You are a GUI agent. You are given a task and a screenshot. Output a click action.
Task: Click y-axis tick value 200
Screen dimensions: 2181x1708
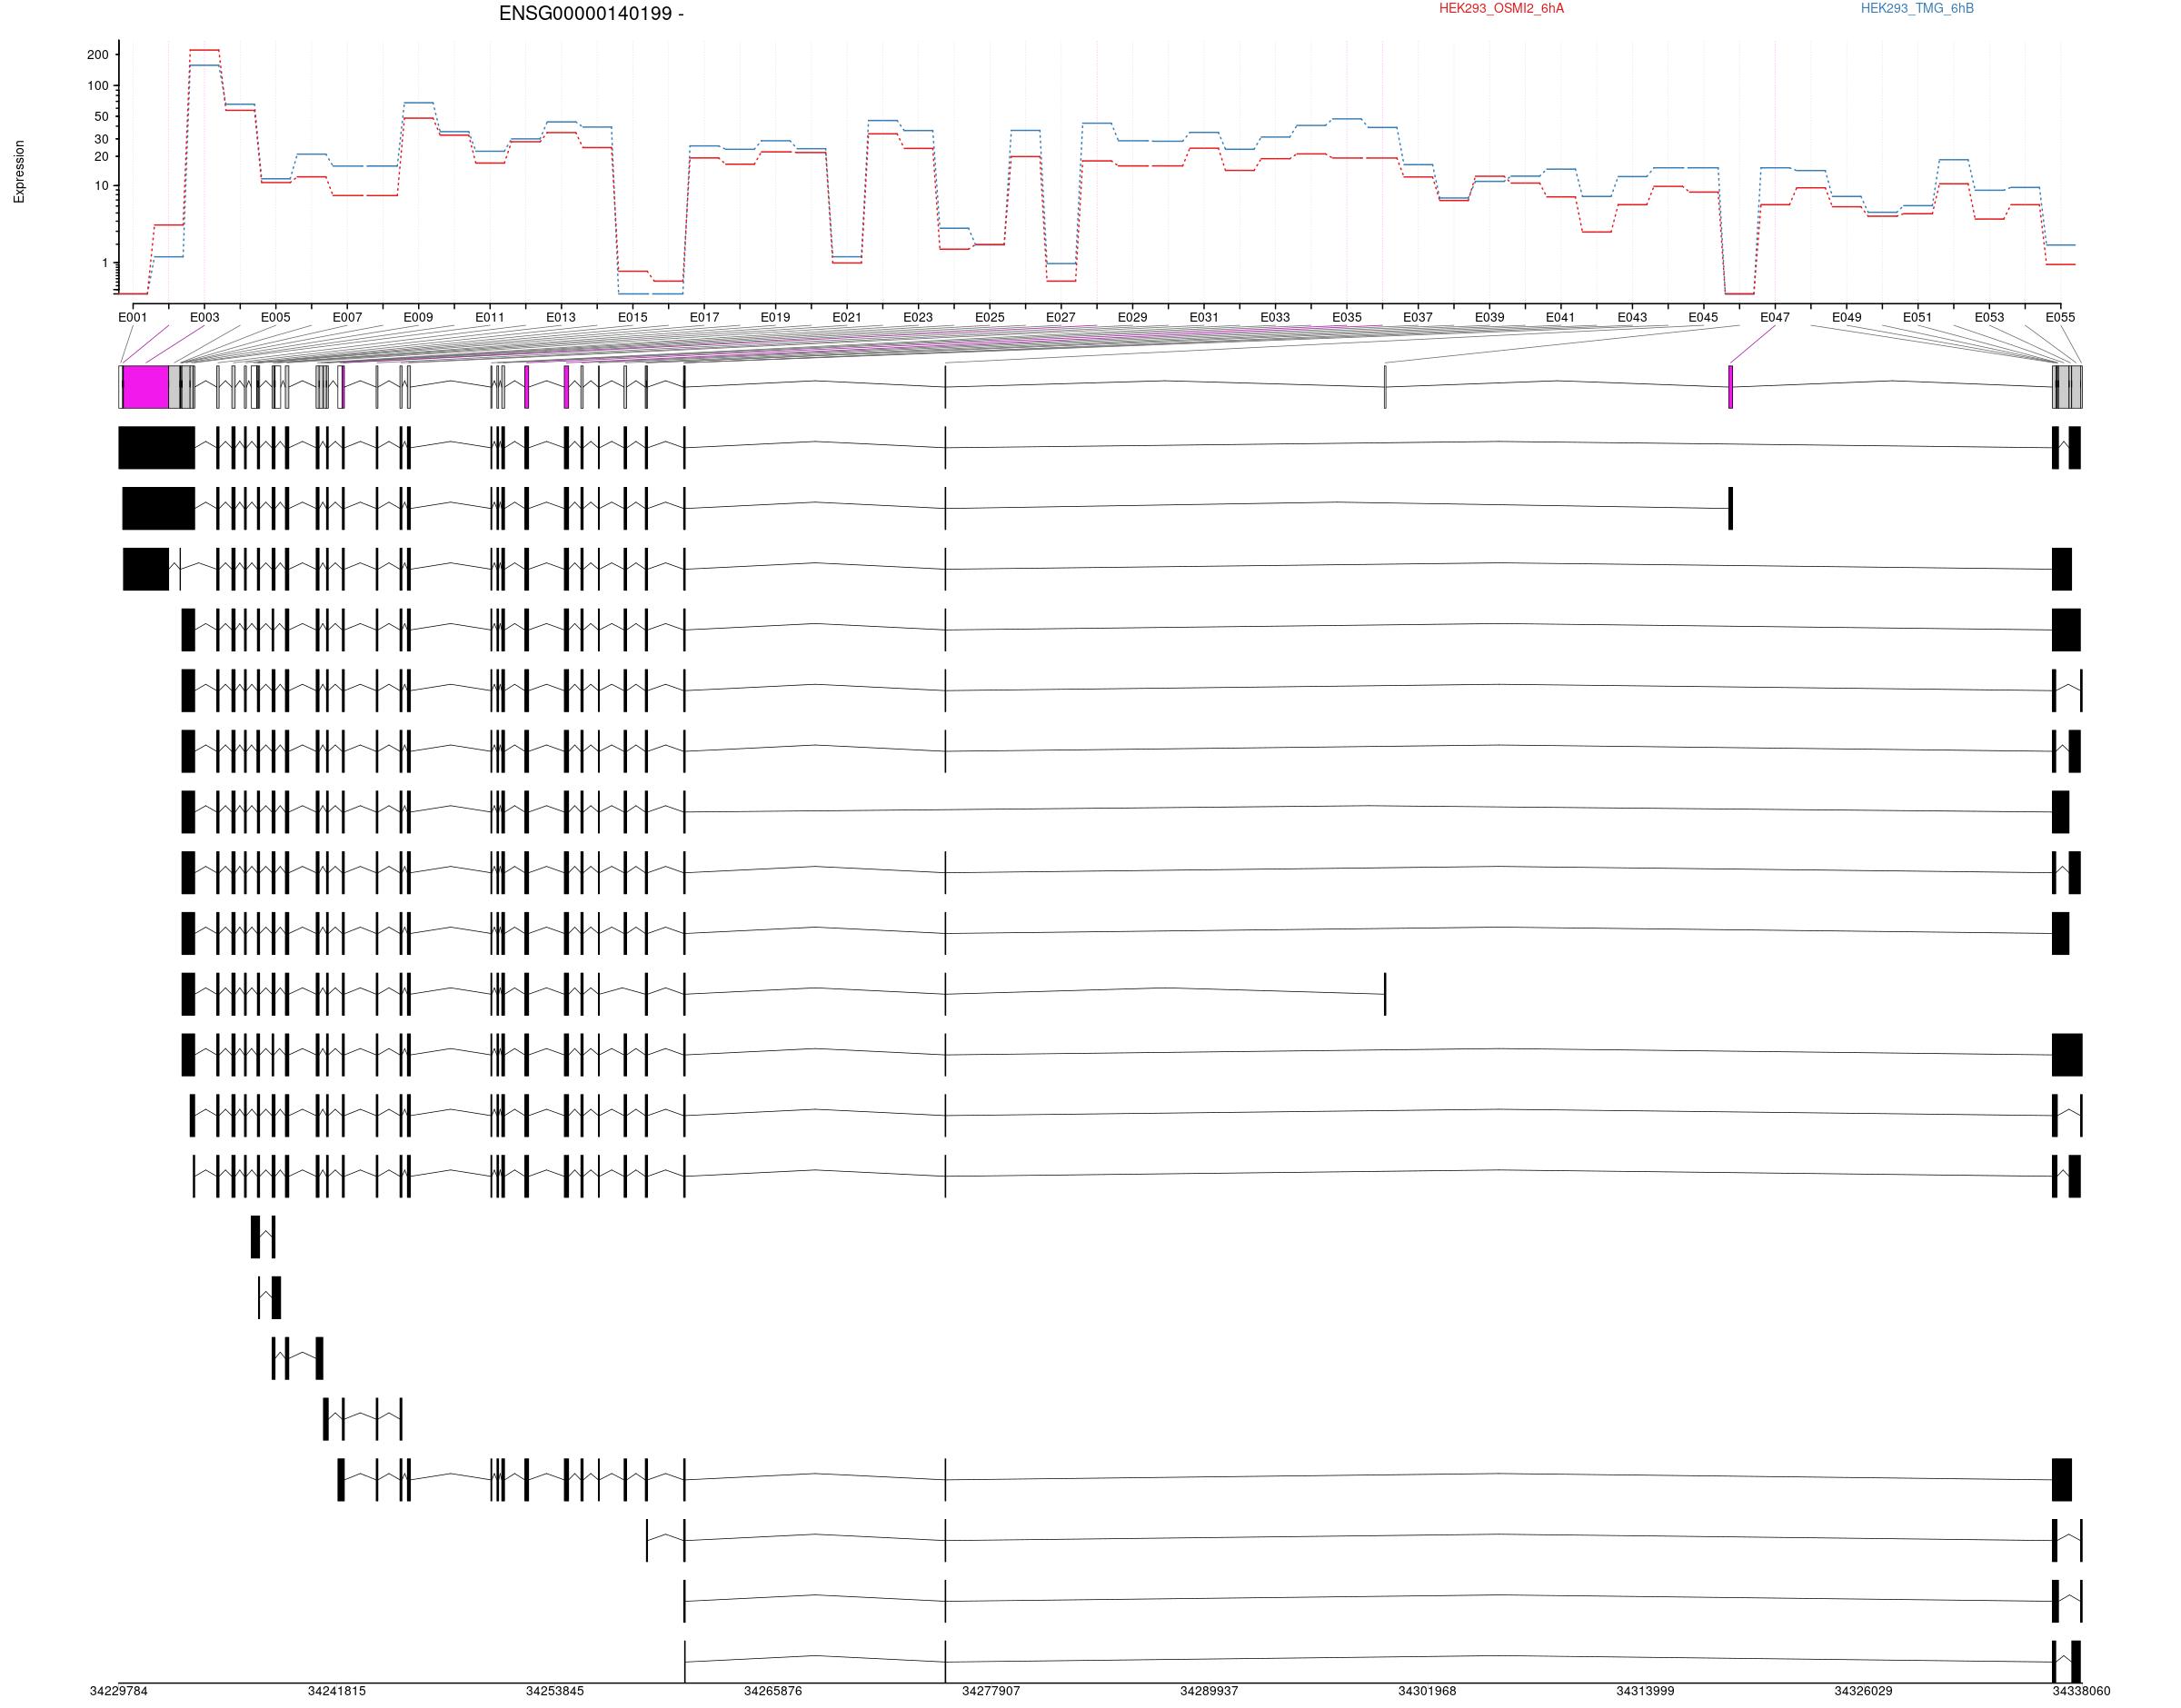point(98,55)
